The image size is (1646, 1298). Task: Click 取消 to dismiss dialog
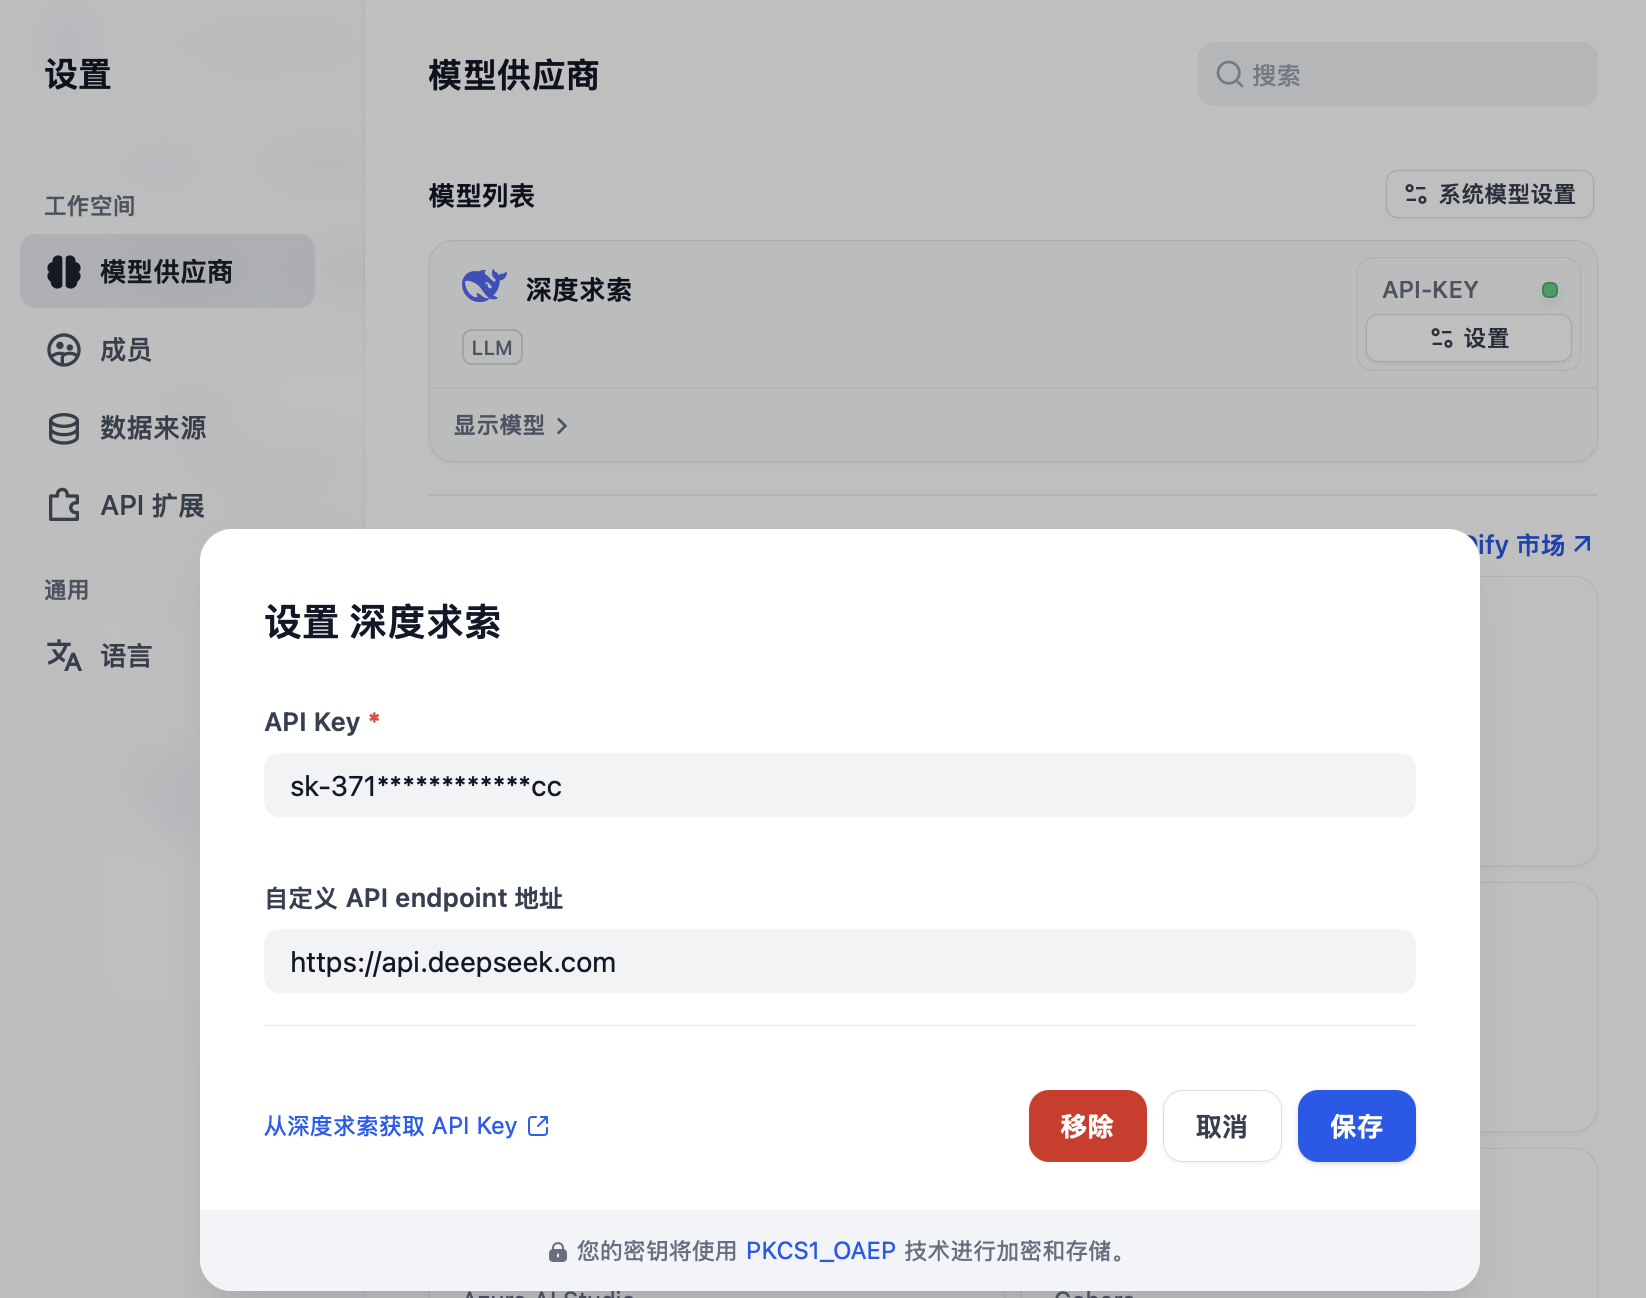pyautogui.click(x=1222, y=1126)
